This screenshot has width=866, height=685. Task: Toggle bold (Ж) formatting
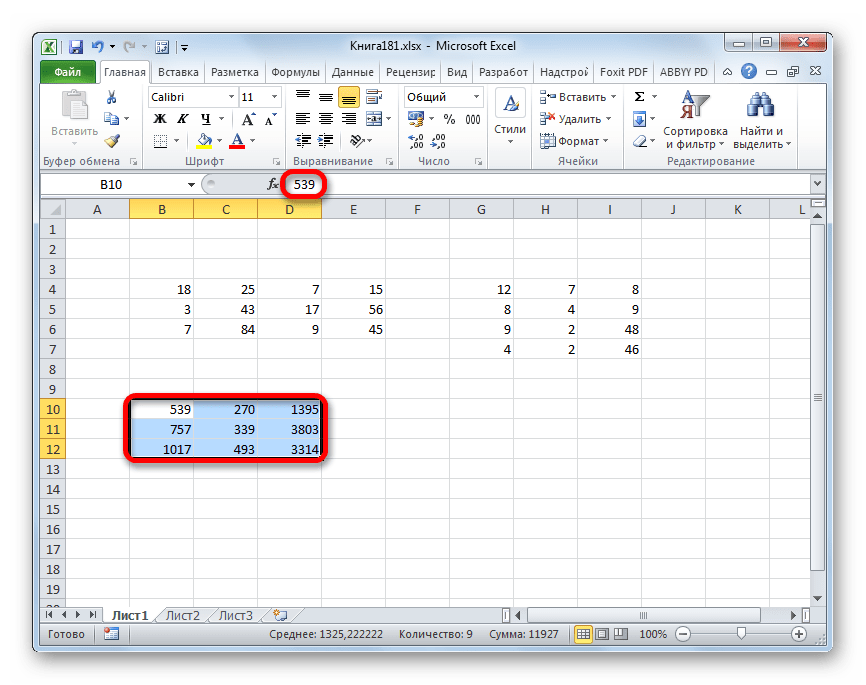tap(160, 119)
